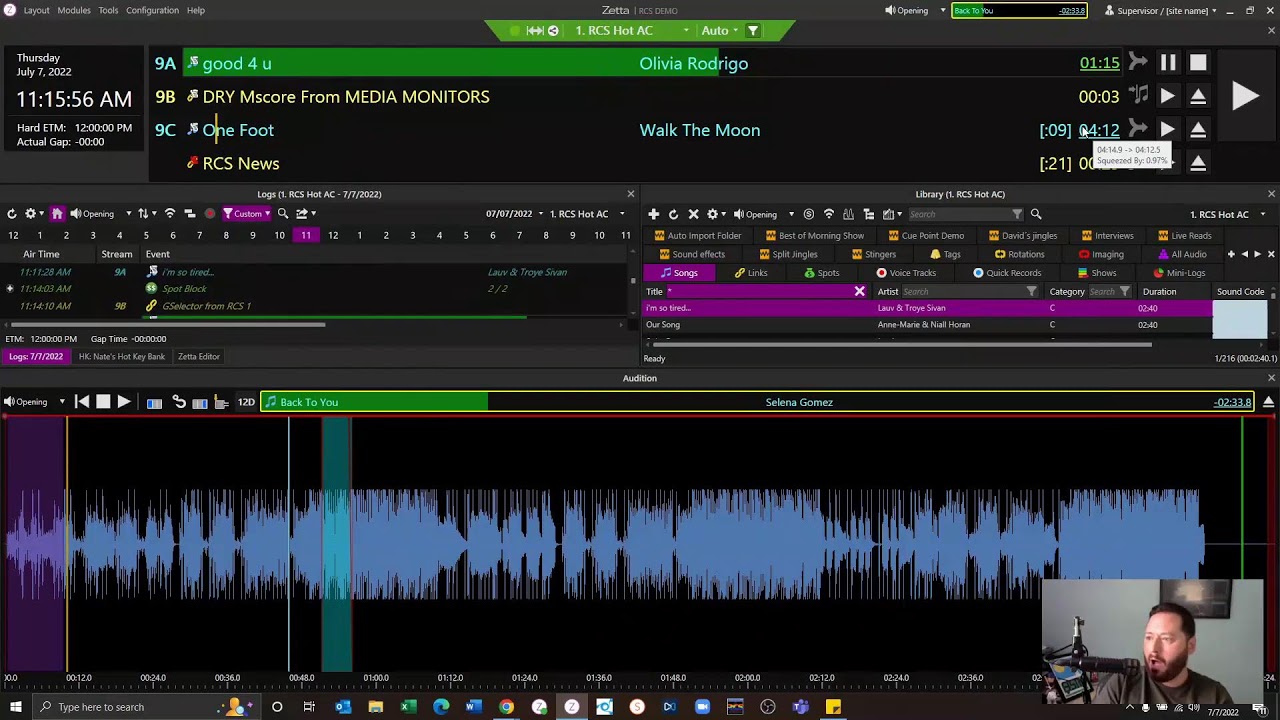1280x720 pixels.
Task: Eject the One Foot track in 9C
Action: pos(1198,130)
